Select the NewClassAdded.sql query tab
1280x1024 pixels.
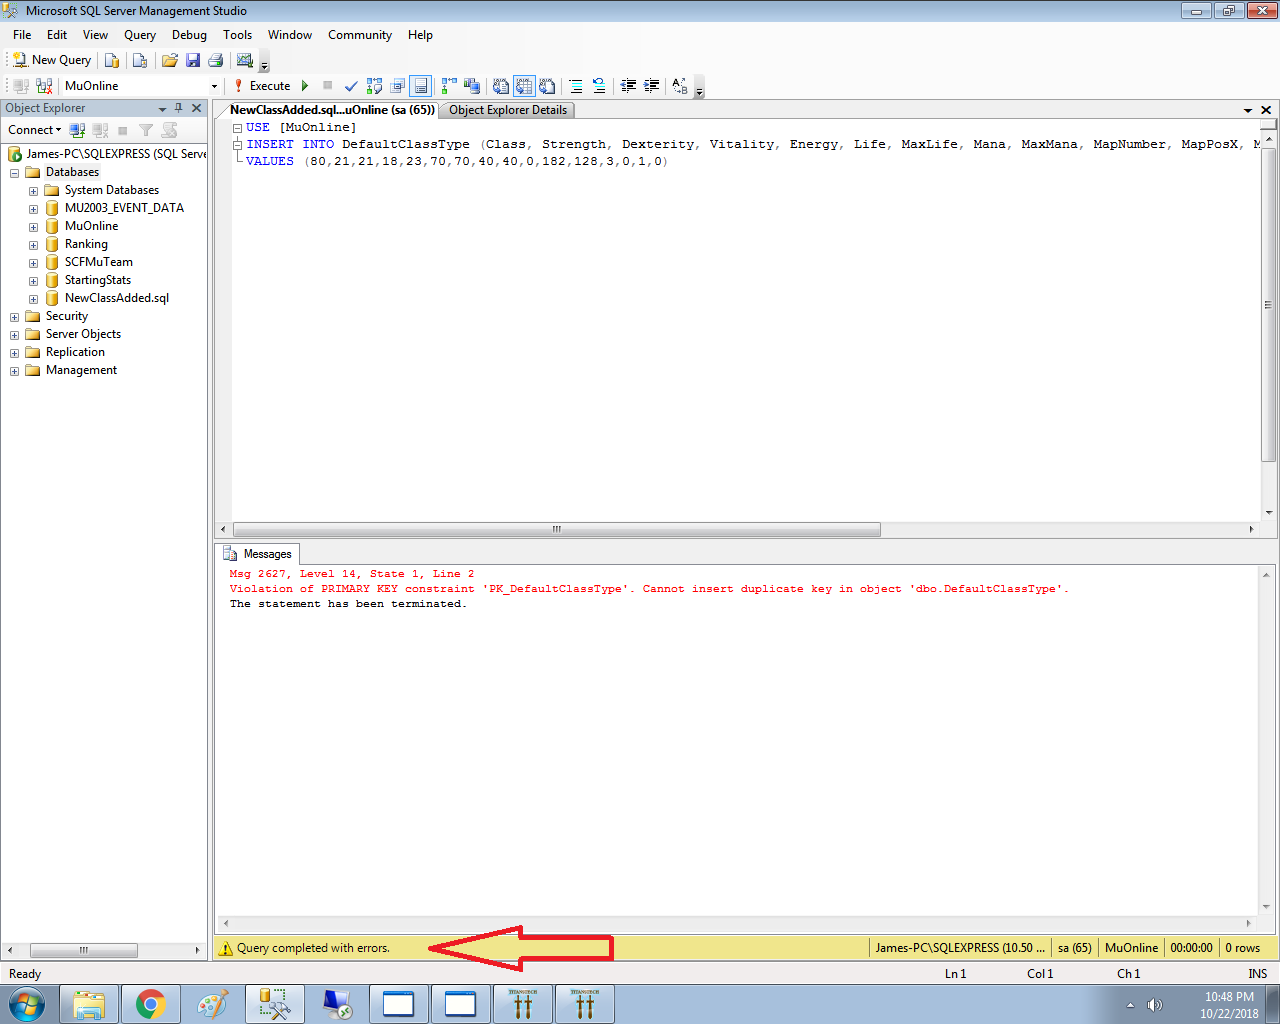coord(332,110)
